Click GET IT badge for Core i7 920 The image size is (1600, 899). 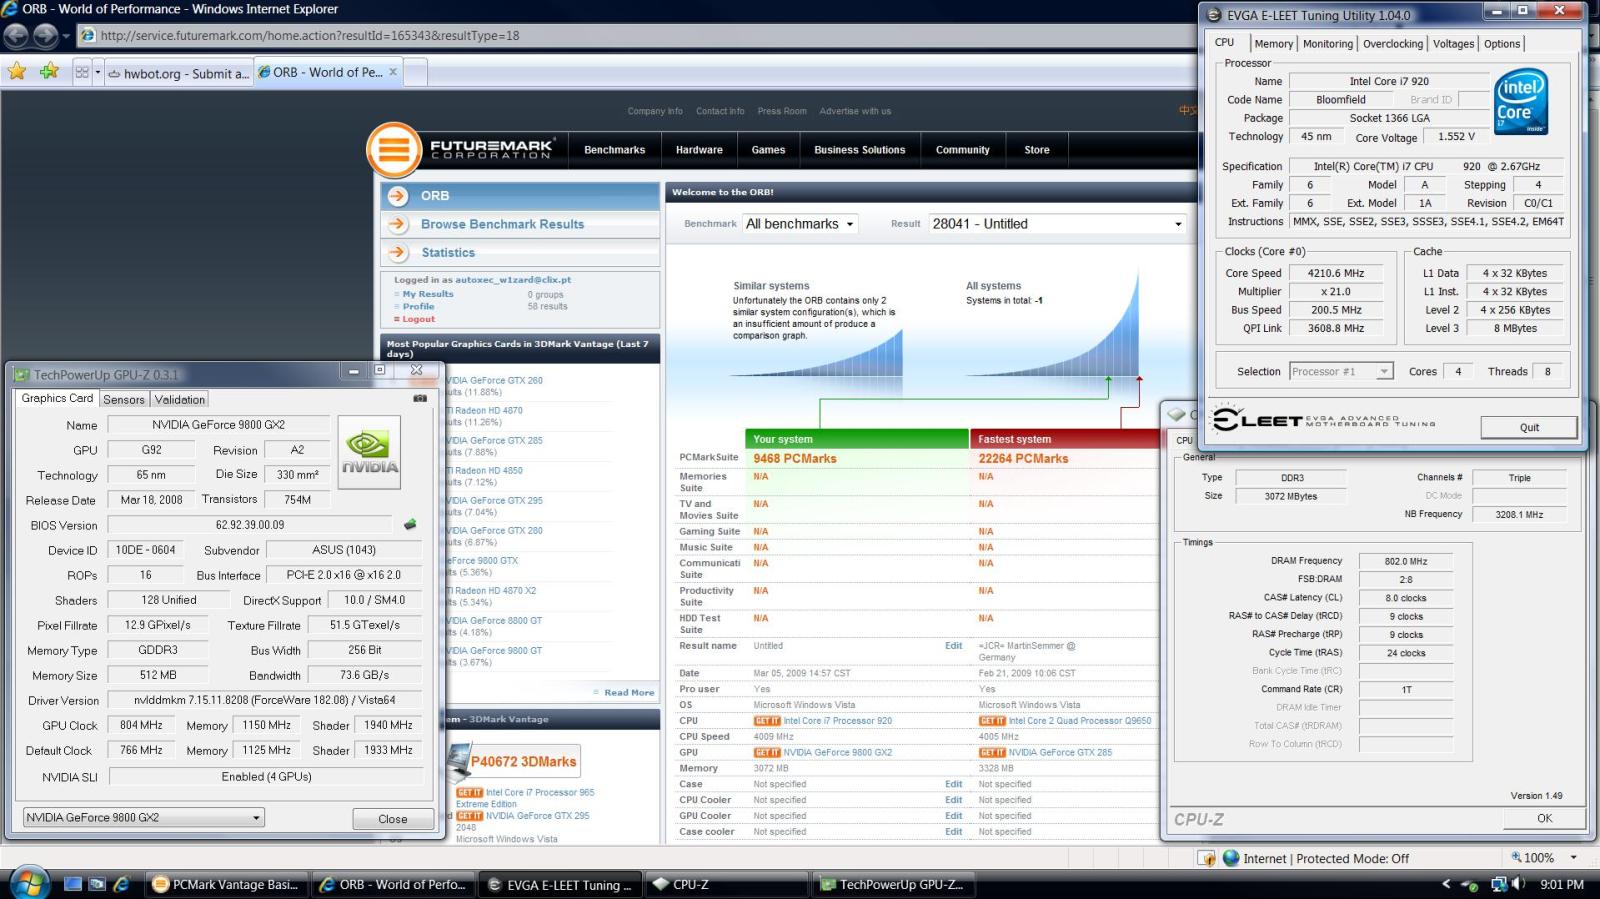click(x=767, y=721)
